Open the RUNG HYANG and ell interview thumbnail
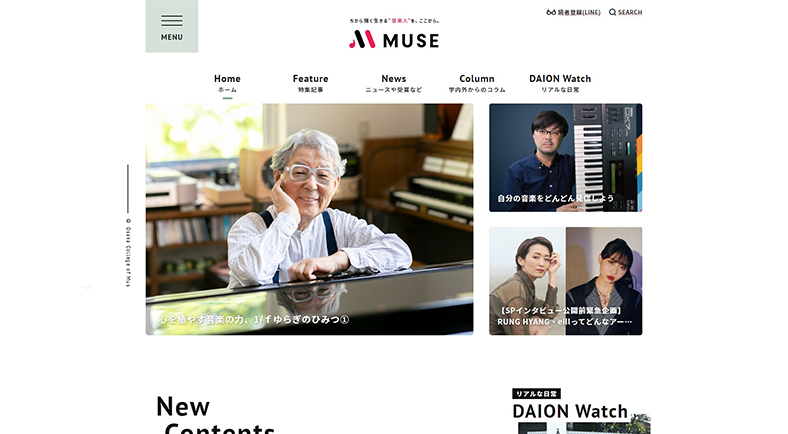This screenshot has width=788, height=434. tap(565, 281)
